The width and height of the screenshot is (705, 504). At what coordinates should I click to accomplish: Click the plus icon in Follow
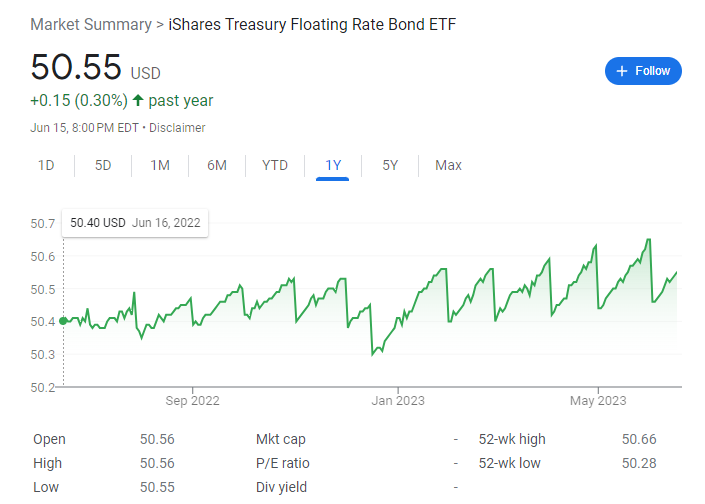coord(622,71)
